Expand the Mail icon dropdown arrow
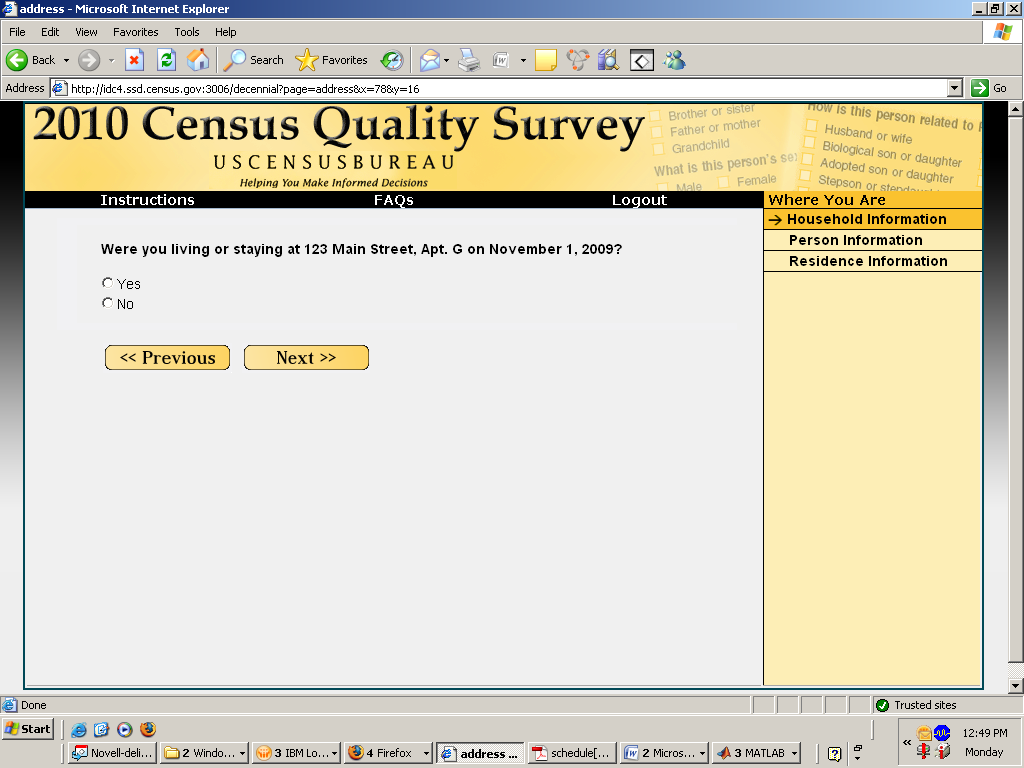 pos(447,60)
